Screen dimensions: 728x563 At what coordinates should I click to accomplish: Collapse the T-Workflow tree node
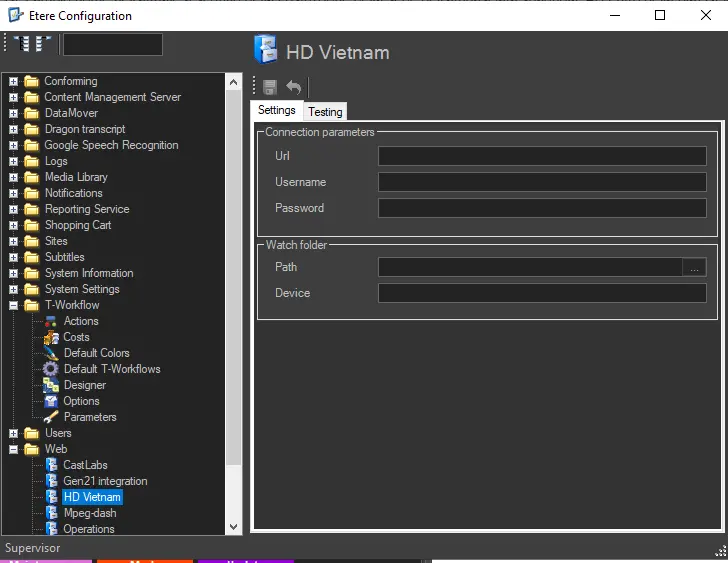(14, 305)
